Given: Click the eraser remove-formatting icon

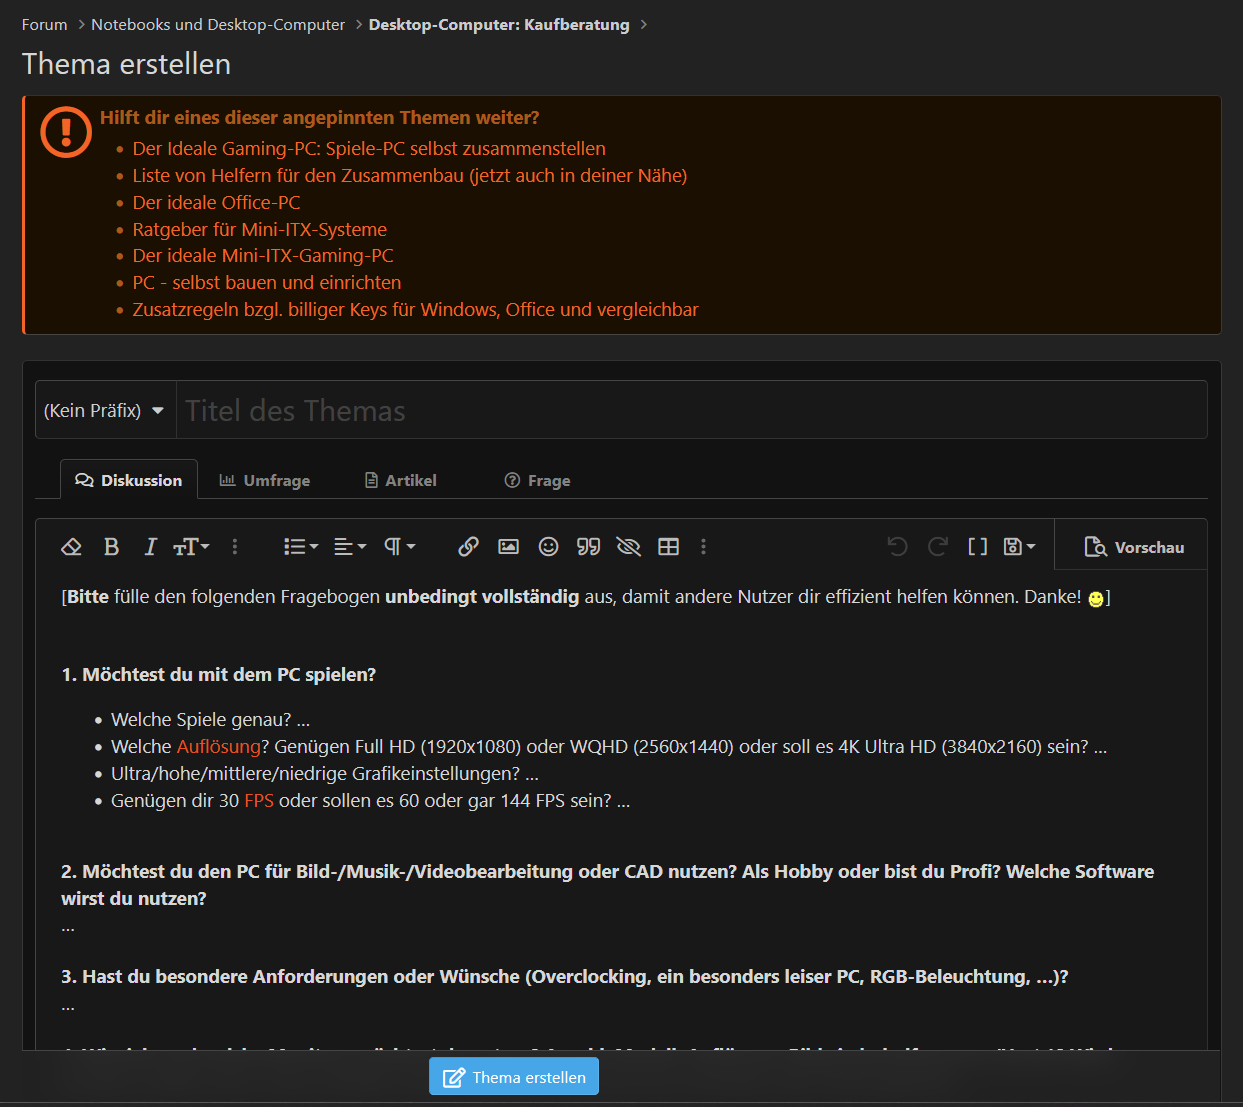Looking at the screenshot, I should [71, 547].
